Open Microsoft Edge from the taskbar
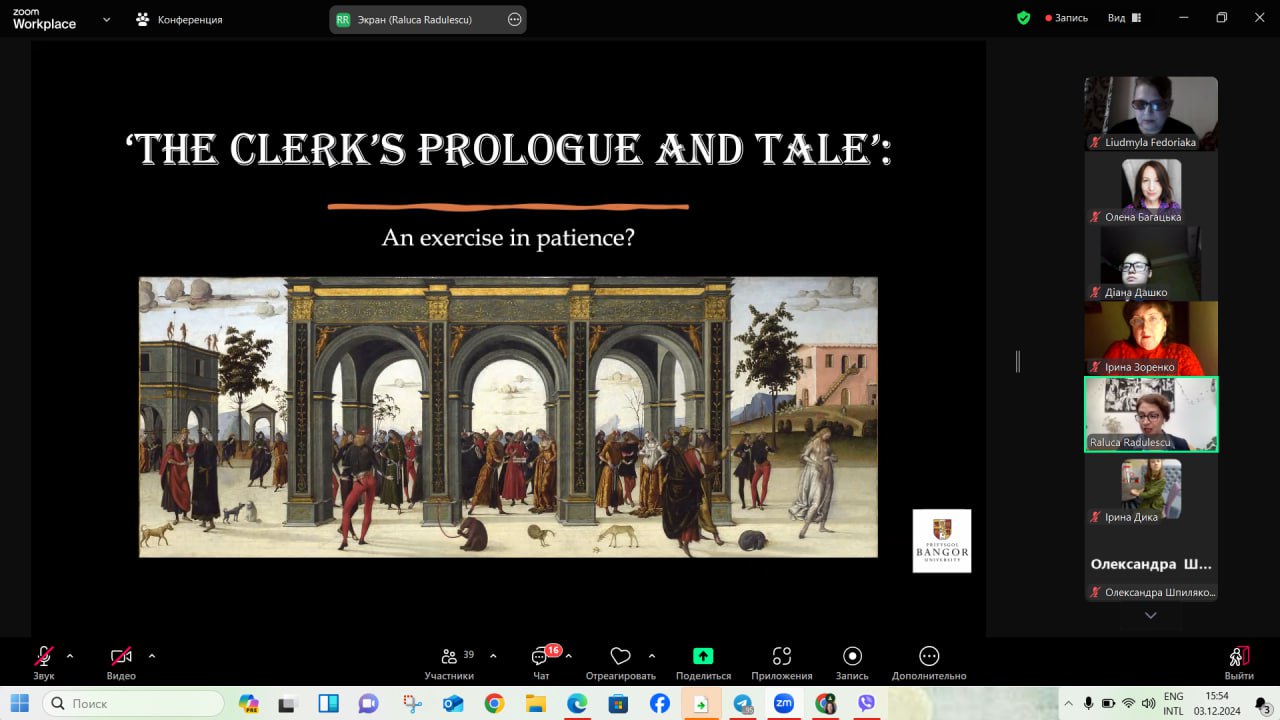Screen dimensions: 1280x720 pos(577,704)
